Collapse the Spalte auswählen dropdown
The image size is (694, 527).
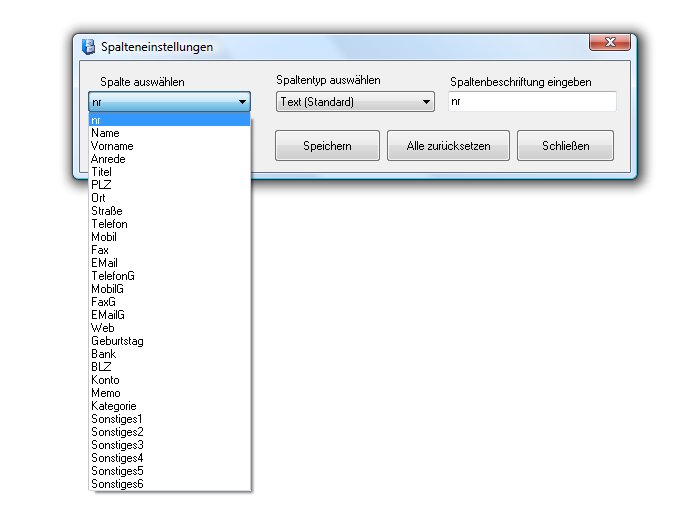tap(242, 102)
